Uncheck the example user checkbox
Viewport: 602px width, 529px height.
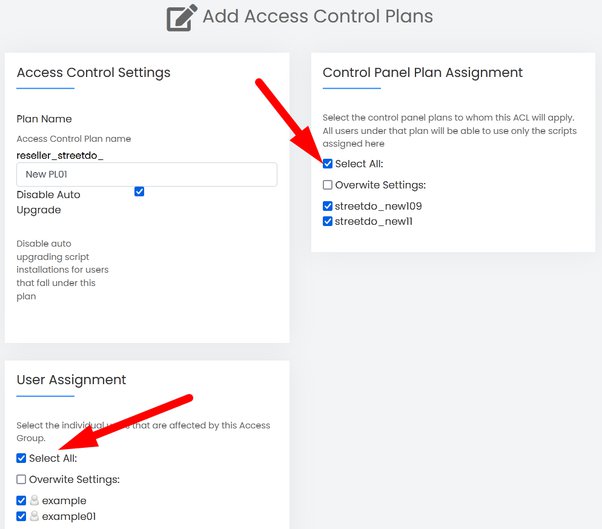pyautogui.click(x=22, y=501)
